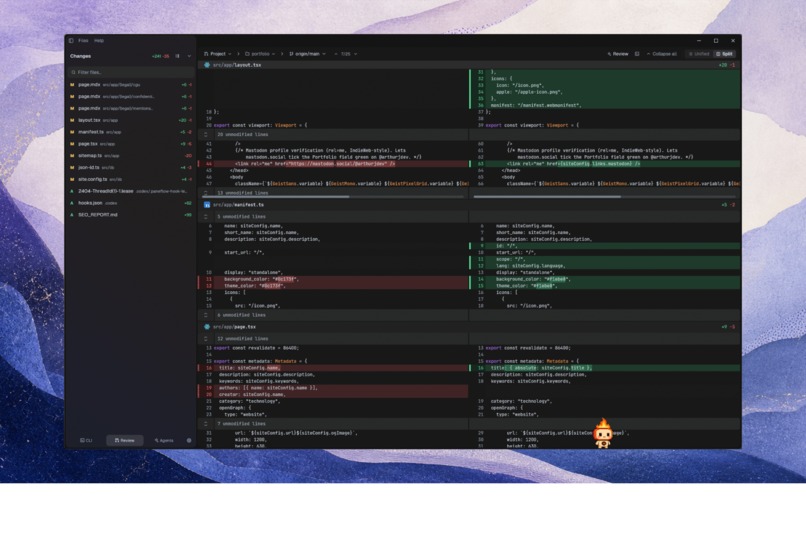Click the TypeScript icon beside src/app/manifest.ts

(x=207, y=205)
